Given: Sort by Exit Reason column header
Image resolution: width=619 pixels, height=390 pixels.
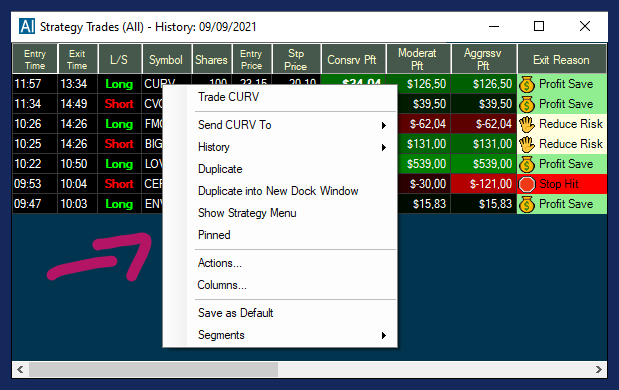Looking at the screenshot, I should click(x=562, y=59).
